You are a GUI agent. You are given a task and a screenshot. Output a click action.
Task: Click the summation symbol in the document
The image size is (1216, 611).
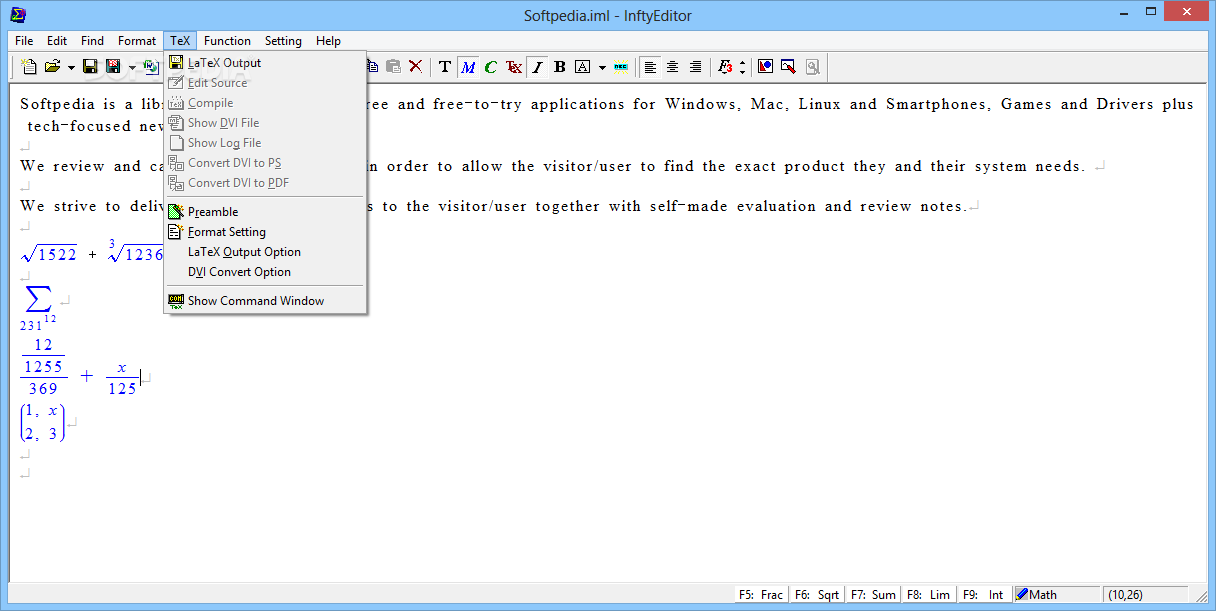38,299
